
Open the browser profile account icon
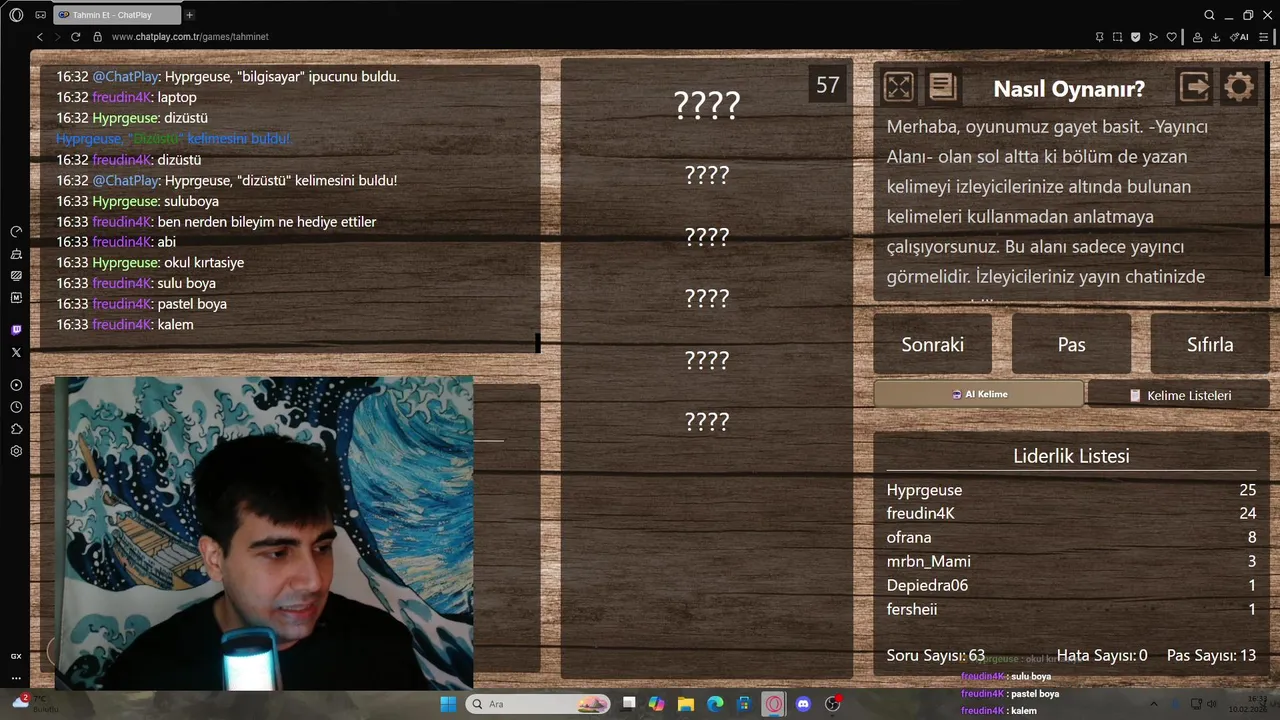click(x=1196, y=37)
